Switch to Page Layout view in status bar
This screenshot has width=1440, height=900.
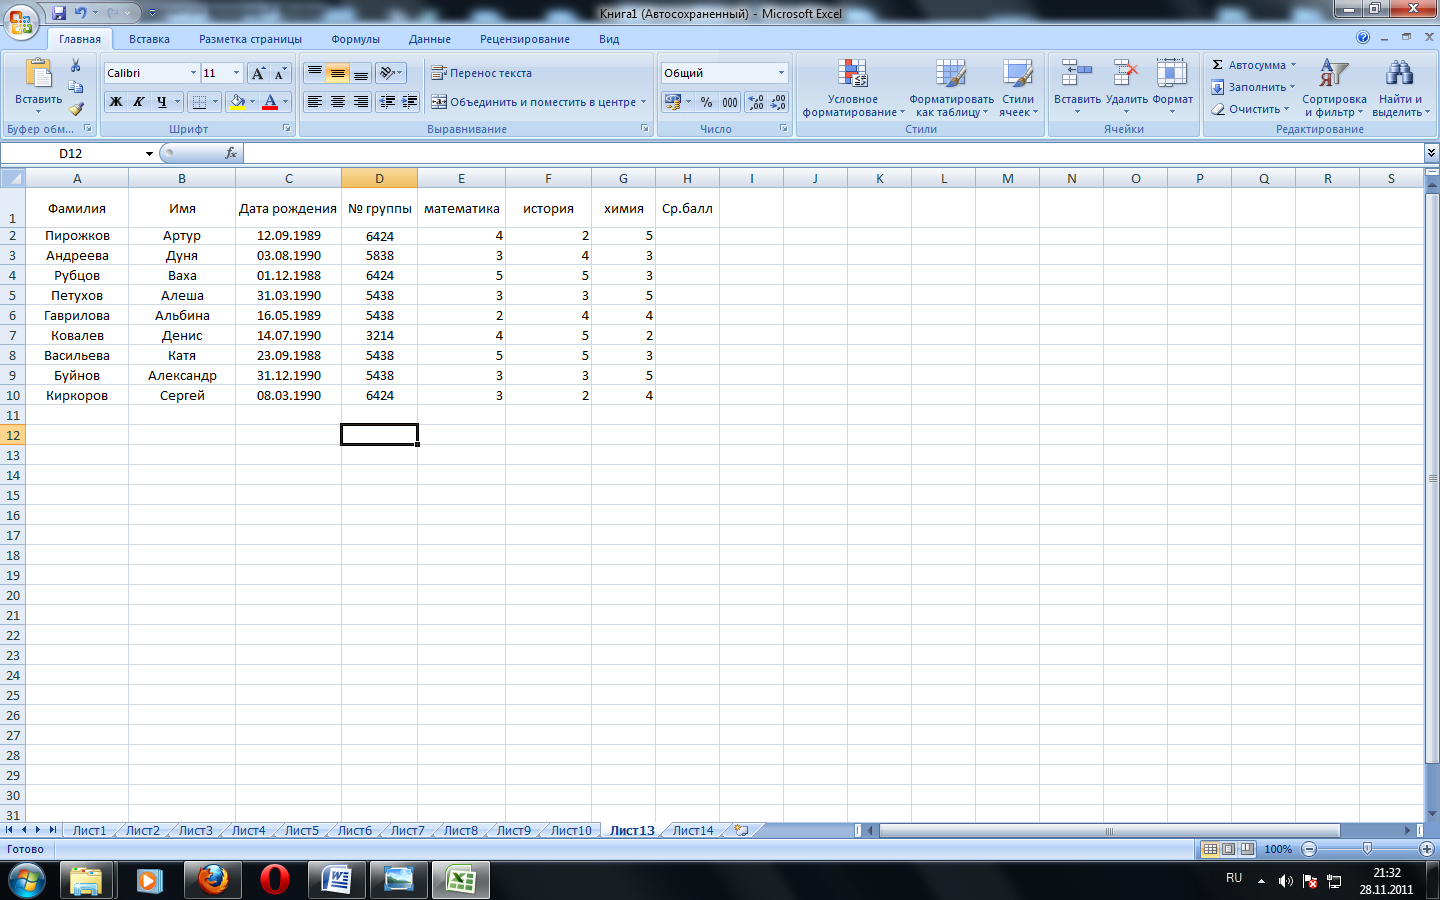(1228, 849)
